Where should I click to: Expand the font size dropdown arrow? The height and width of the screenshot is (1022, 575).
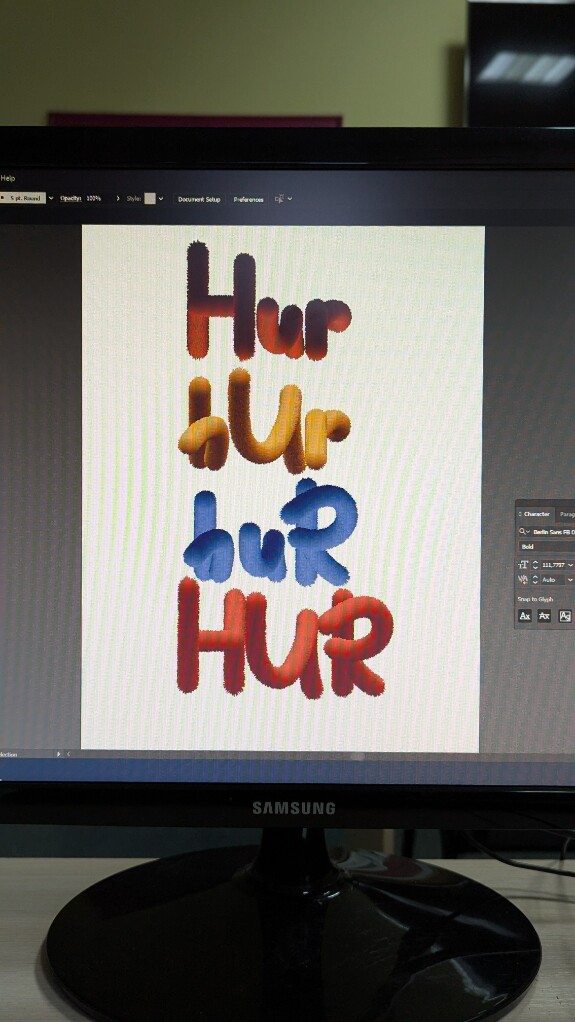[x=570, y=565]
